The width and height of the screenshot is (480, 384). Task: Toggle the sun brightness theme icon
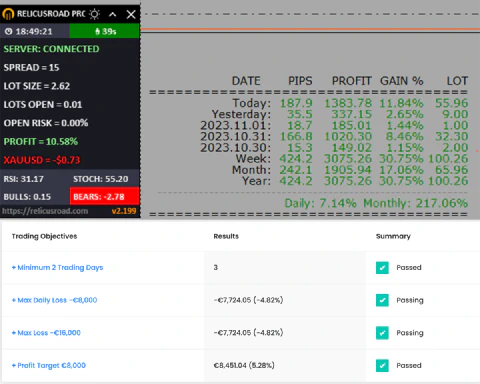click(95, 14)
